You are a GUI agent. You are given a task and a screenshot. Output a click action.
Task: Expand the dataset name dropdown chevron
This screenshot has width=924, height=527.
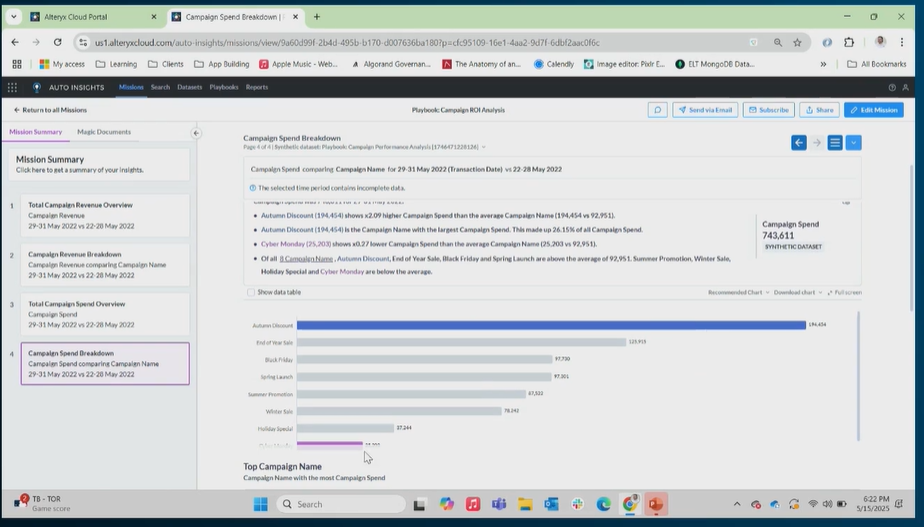tap(484, 147)
